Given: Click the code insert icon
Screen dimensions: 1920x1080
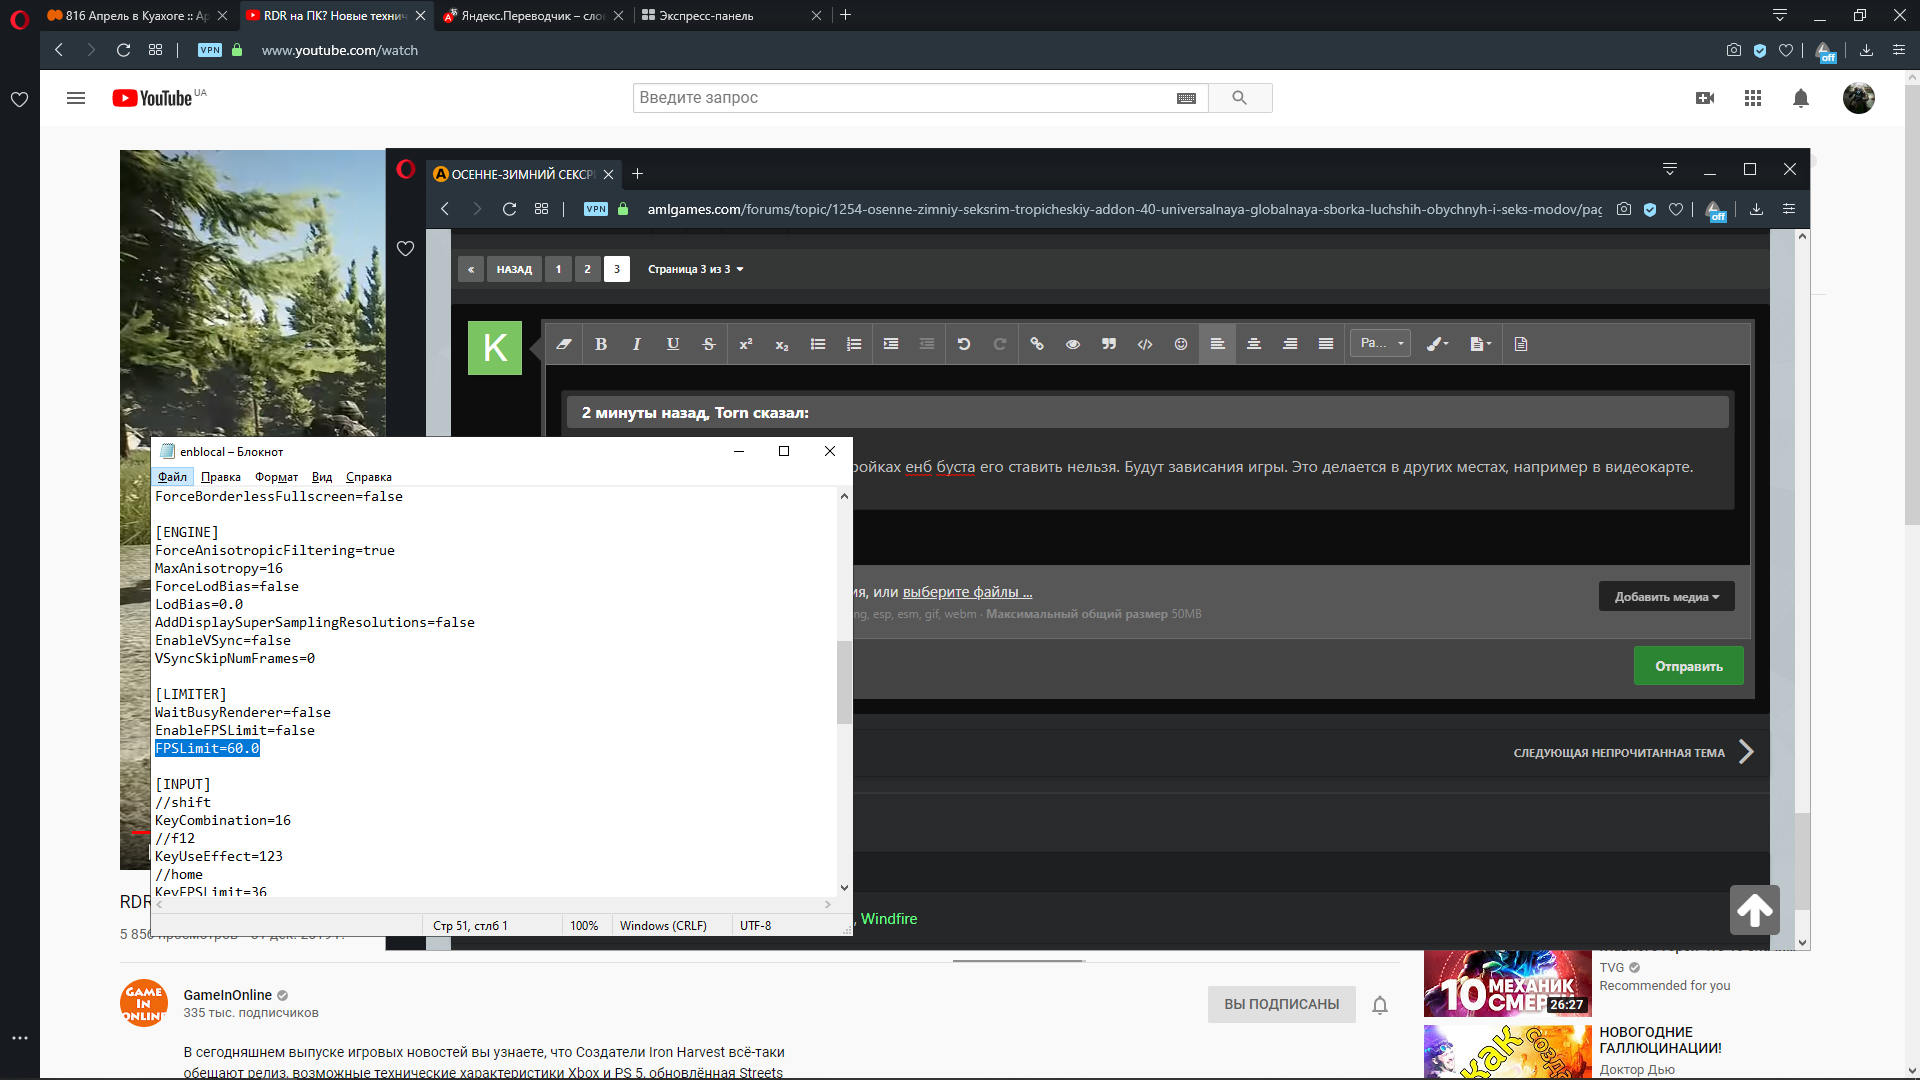Looking at the screenshot, I should [1145, 344].
